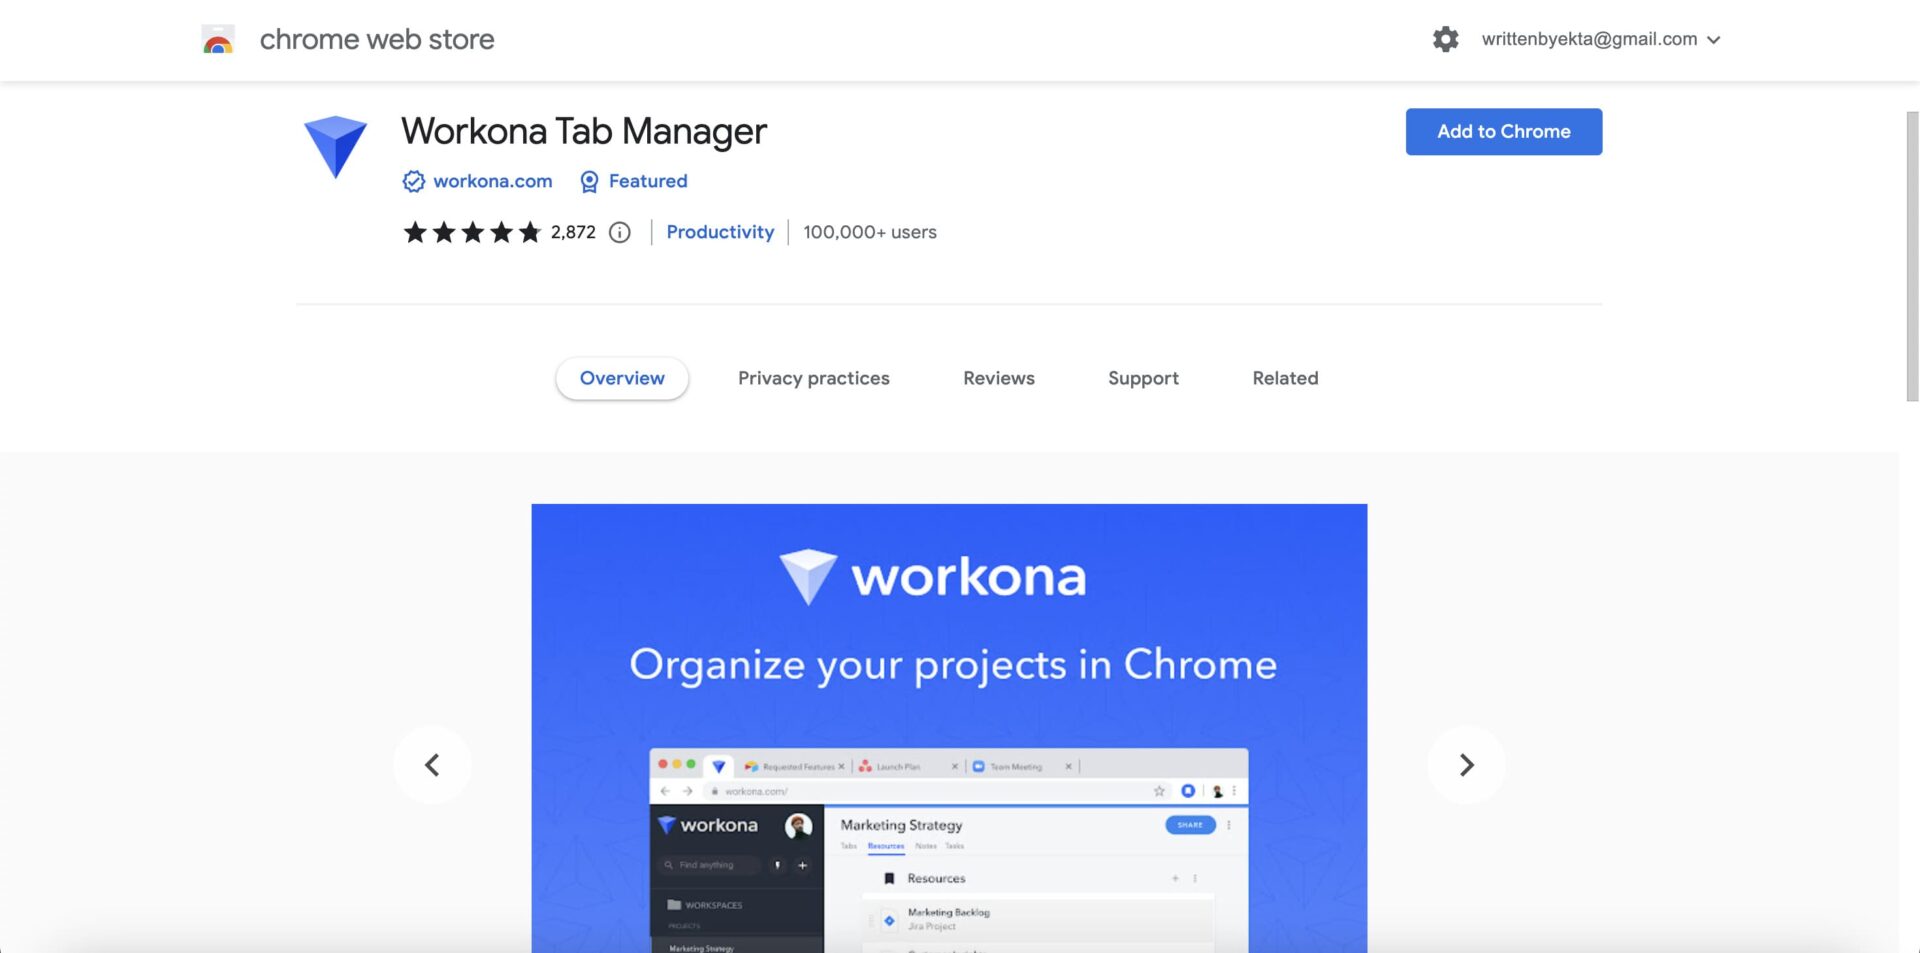The width and height of the screenshot is (1920, 953).
Task: Open the Productivity category link
Action: pyautogui.click(x=720, y=232)
